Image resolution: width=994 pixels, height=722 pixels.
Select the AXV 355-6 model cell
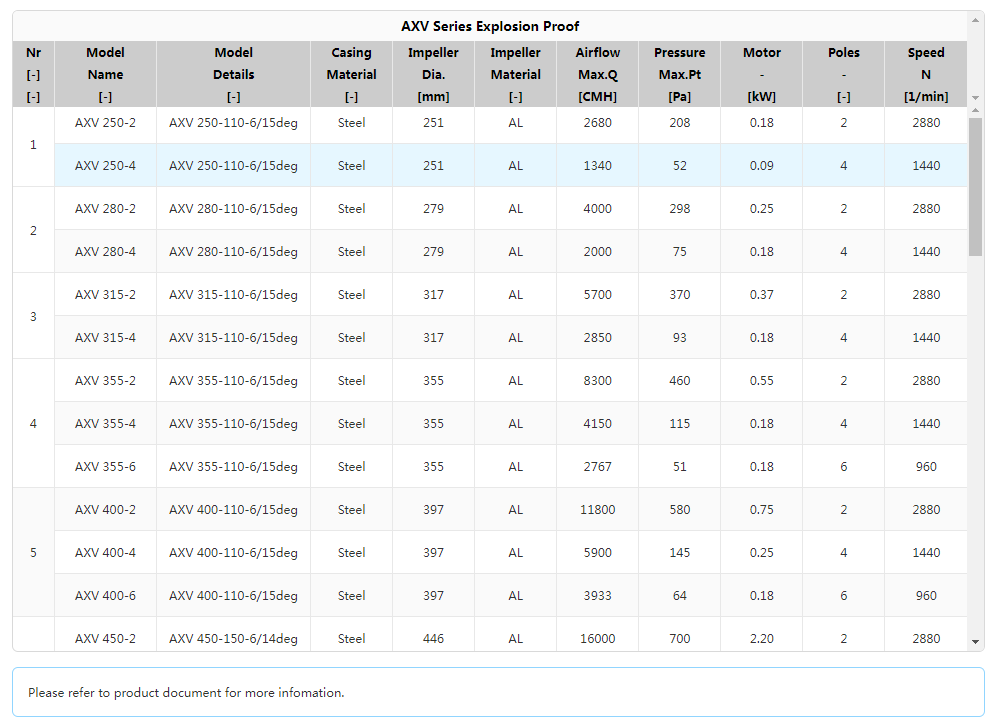[105, 467]
